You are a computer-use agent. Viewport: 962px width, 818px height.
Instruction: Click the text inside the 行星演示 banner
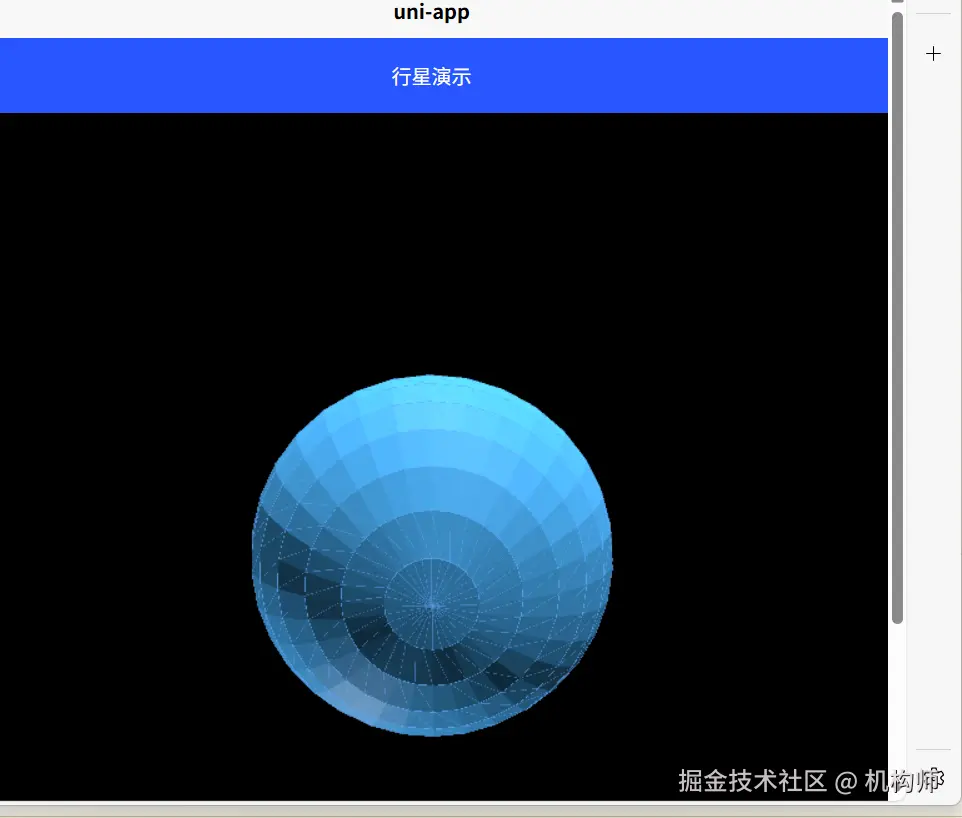tap(432, 76)
